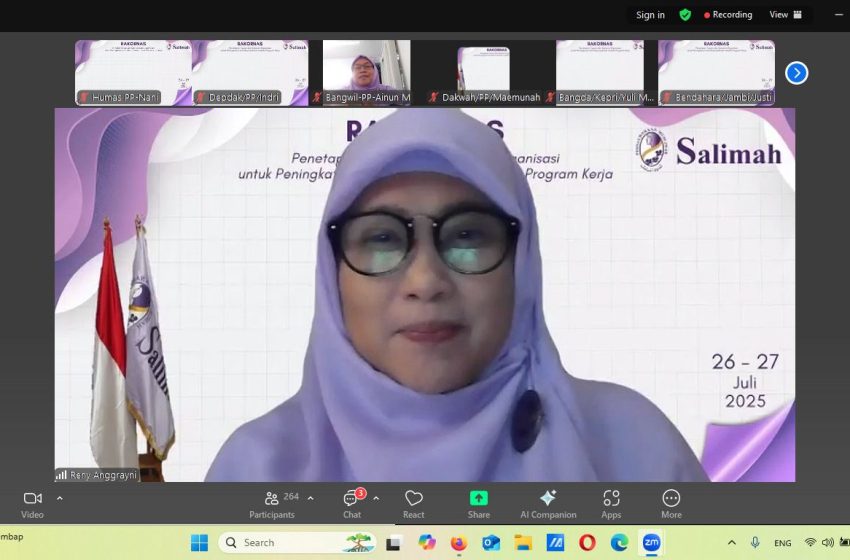This screenshot has height=560, width=850.
Task: Select the Bangwil-PP-Ainun participant thumbnail
Action: 366,72
